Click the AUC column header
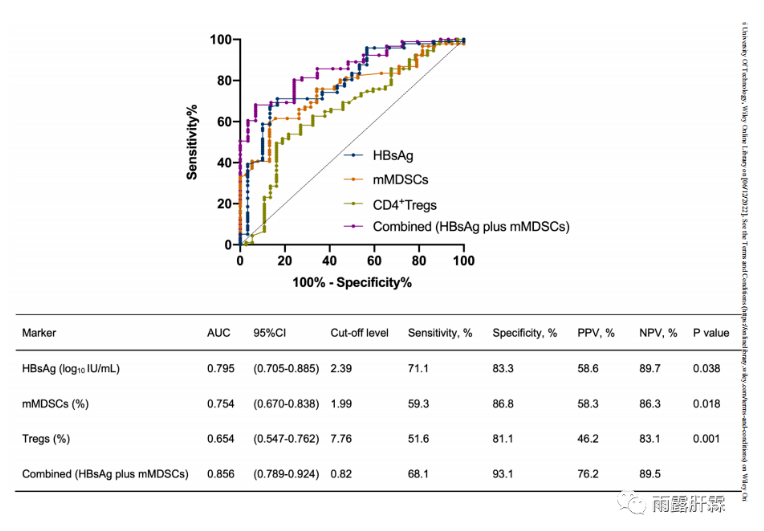 pos(218,333)
